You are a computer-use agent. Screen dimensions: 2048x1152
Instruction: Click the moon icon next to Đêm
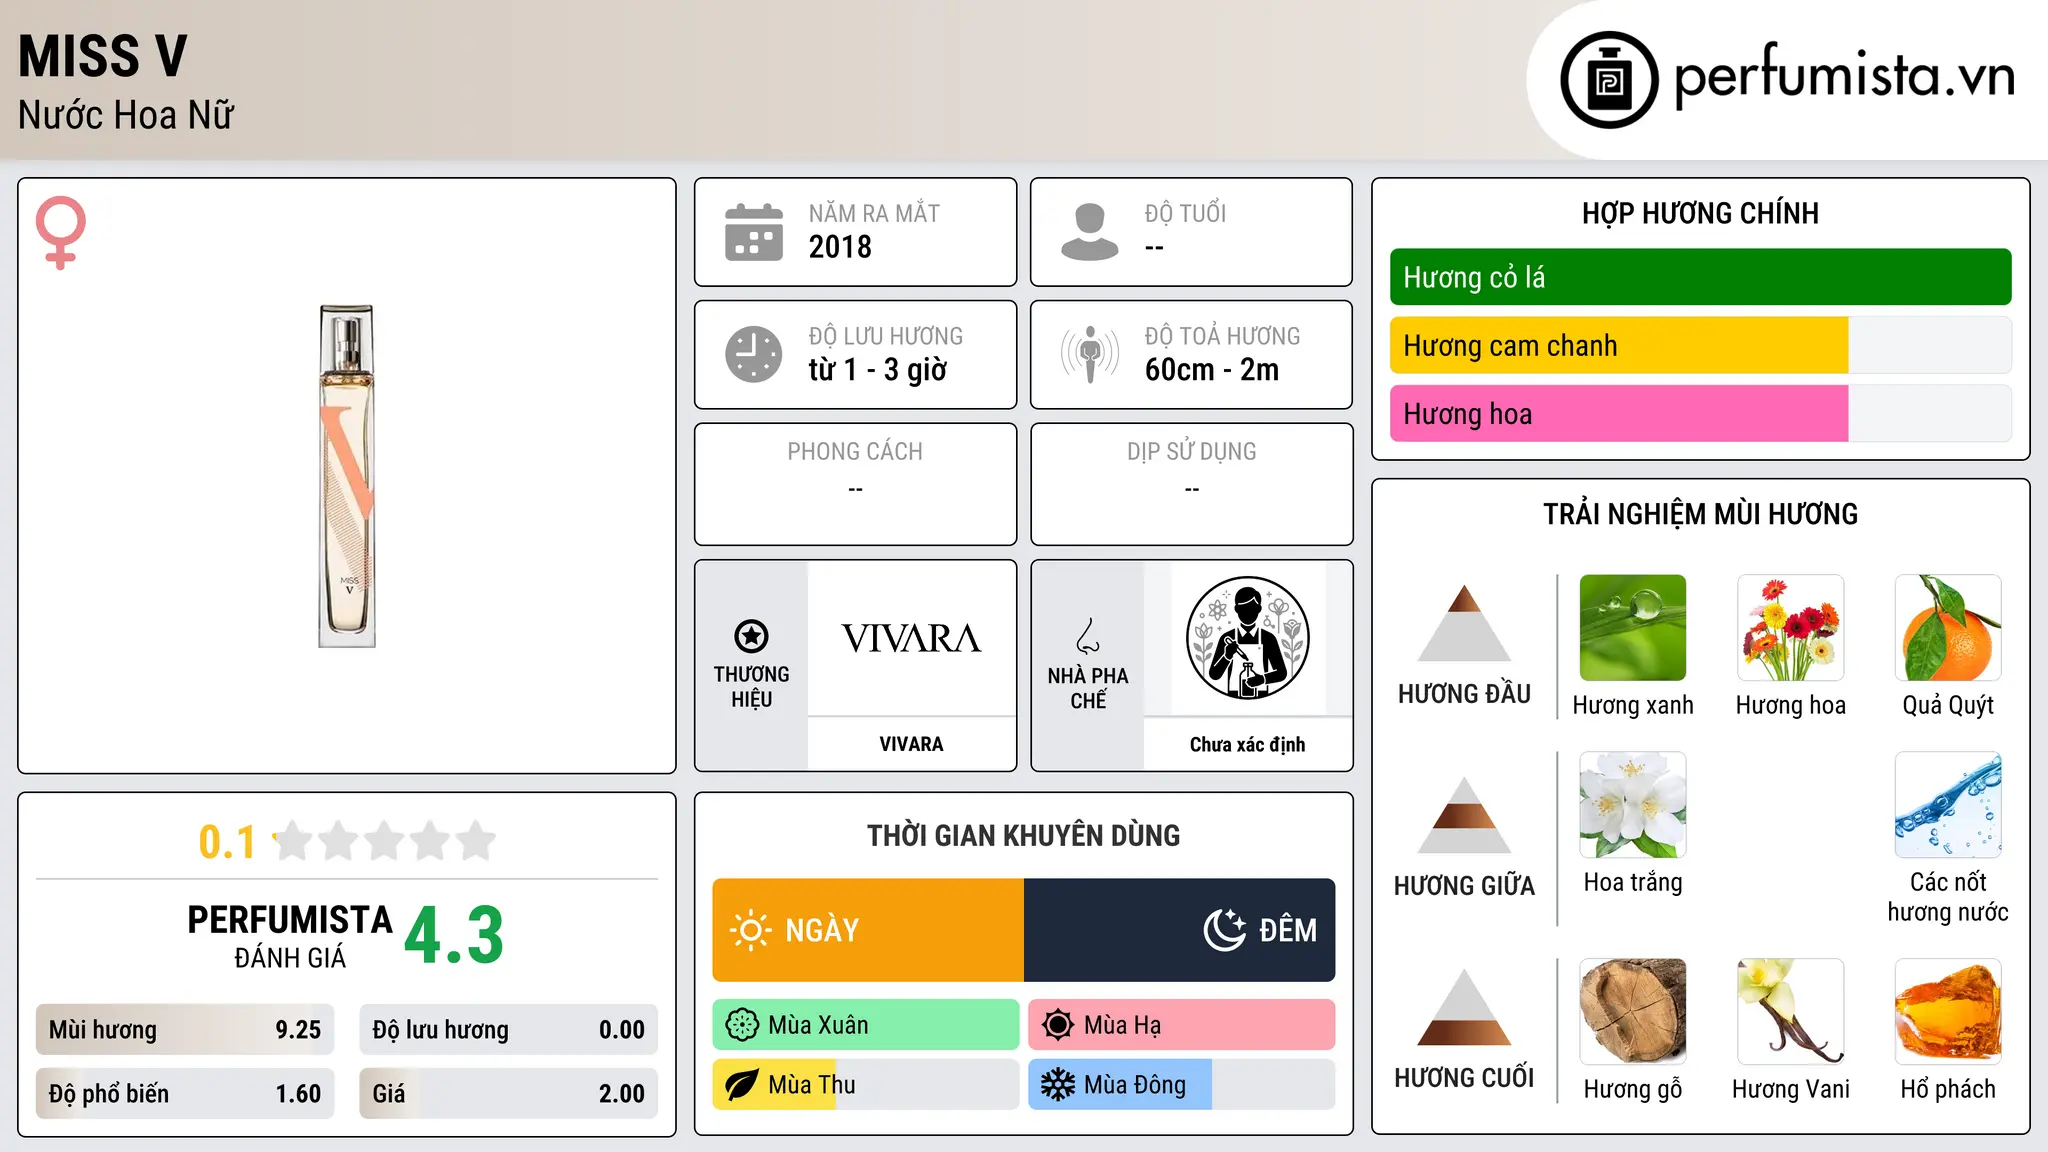(1225, 930)
